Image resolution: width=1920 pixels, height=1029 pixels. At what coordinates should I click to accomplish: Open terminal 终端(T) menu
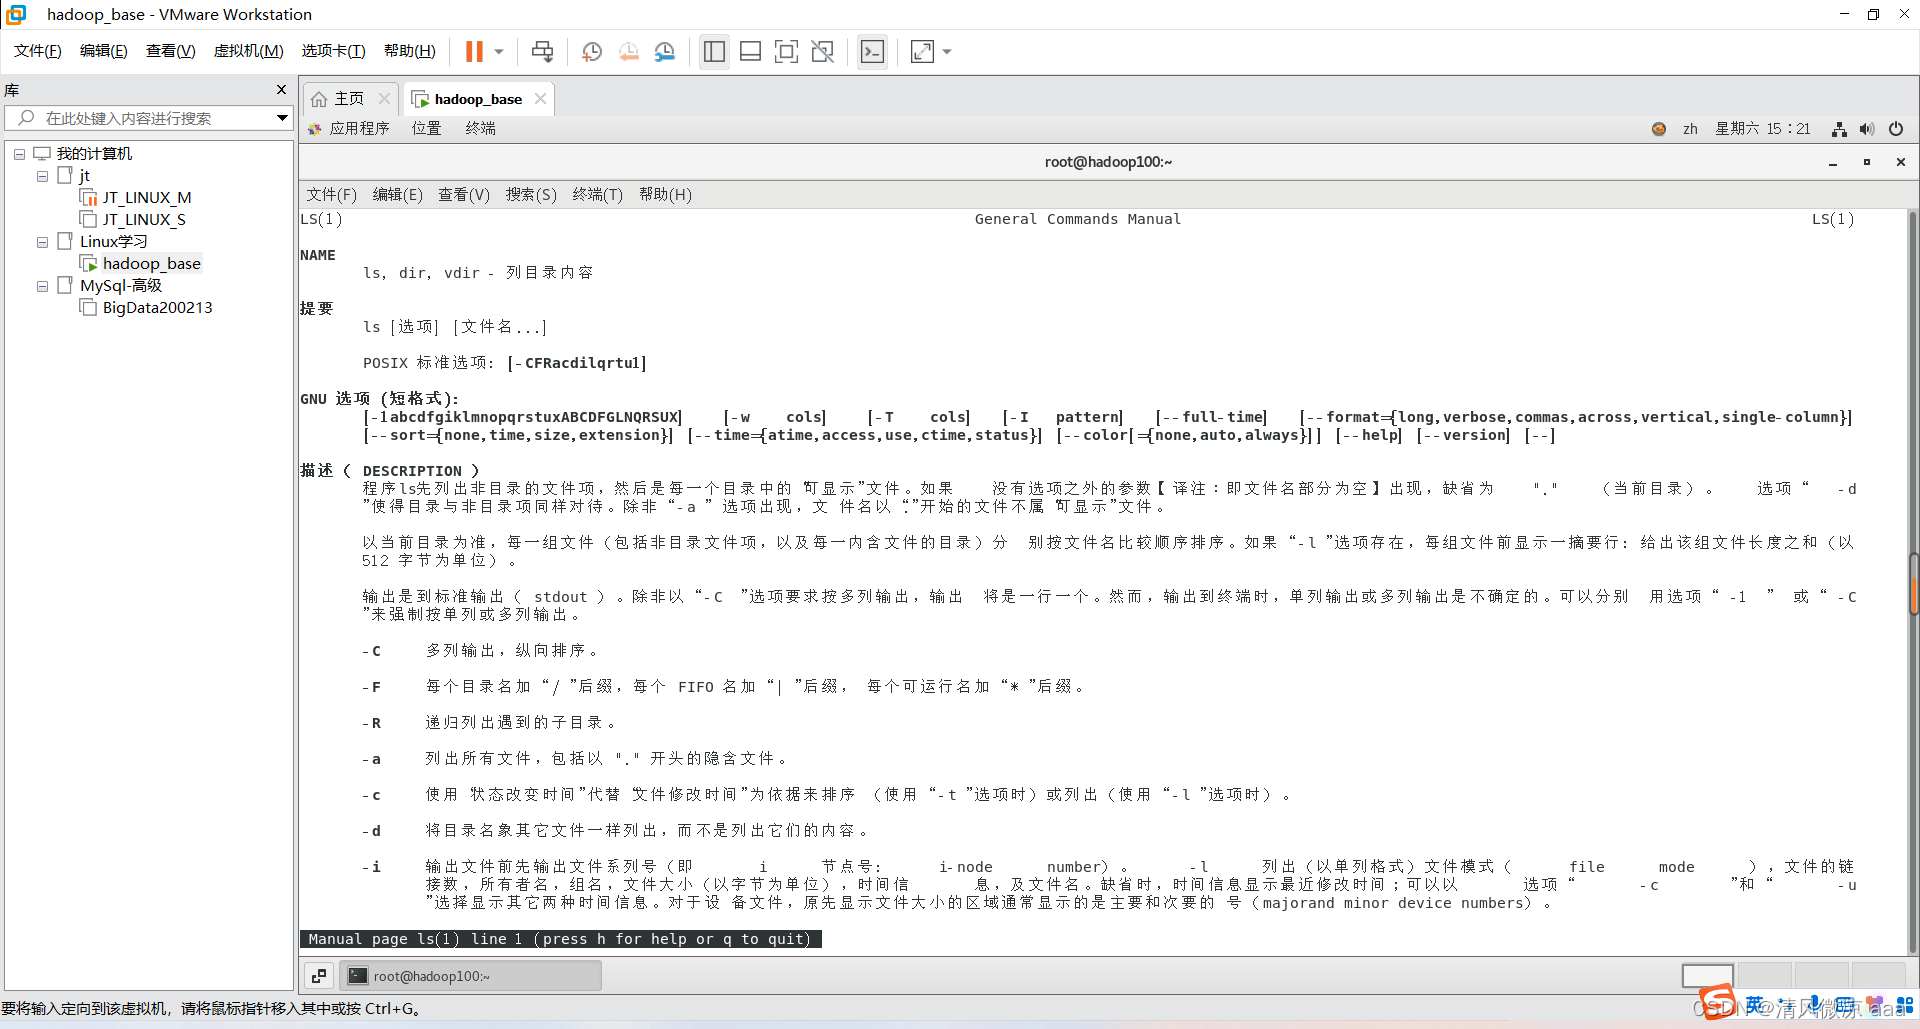598,195
